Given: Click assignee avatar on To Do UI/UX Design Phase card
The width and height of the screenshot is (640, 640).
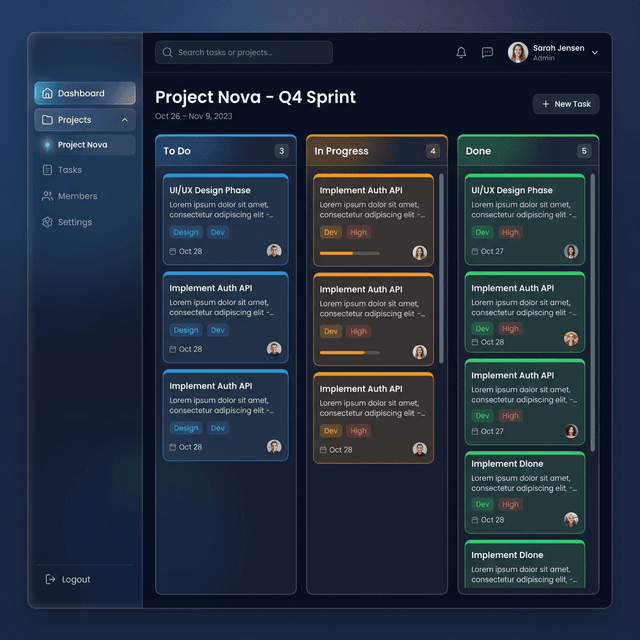Looking at the screenshot, I should click(x=274, y=251).
